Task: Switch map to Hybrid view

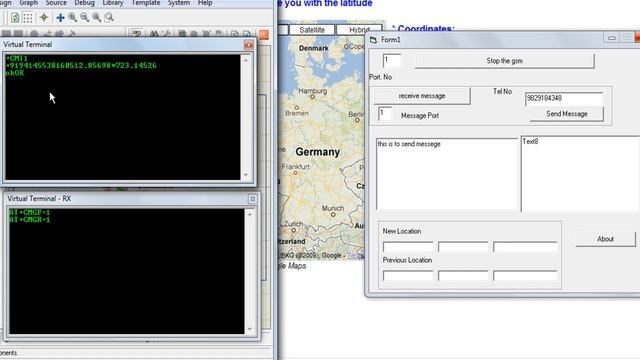Action: coord(359,30)
